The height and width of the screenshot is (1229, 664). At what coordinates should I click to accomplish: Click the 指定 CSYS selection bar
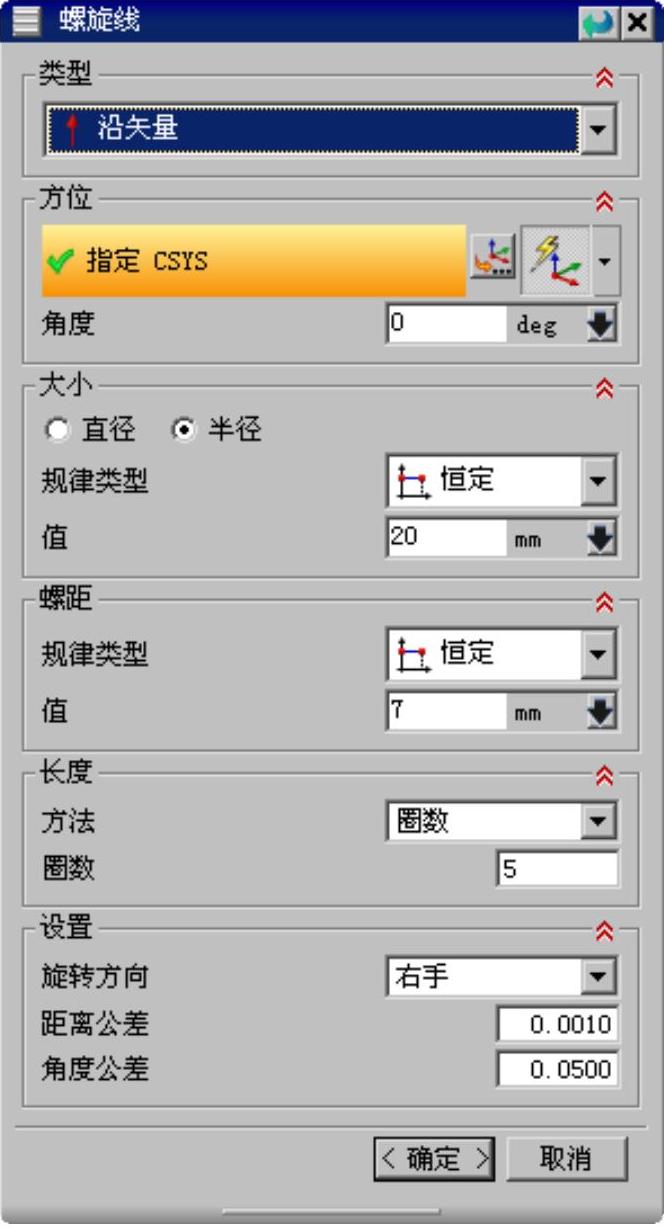tap(254, 261)
